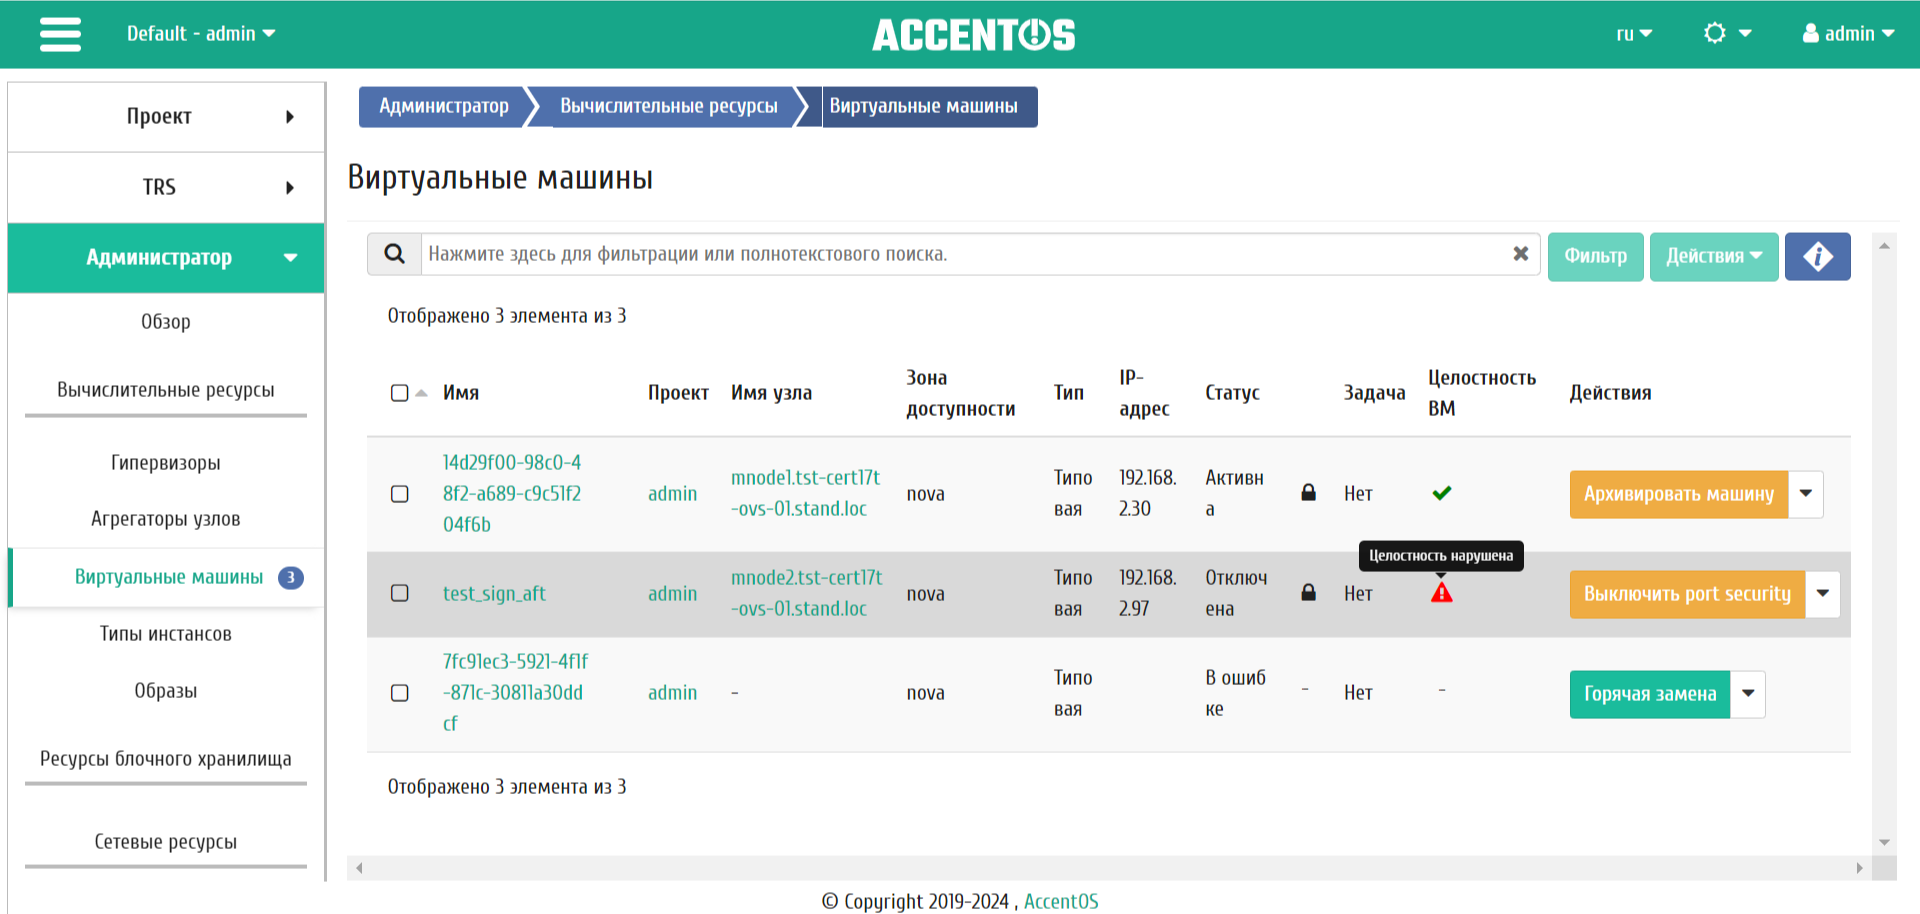Click the Статус column header
The width and height of the screenshot is (1920, 914).
[x=1232, y=393]
